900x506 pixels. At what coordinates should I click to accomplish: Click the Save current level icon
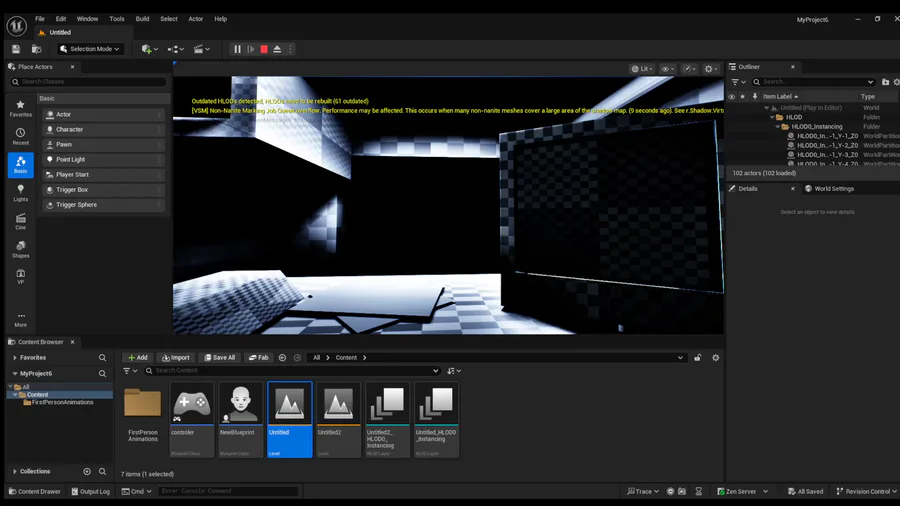(x=16, y=49)
